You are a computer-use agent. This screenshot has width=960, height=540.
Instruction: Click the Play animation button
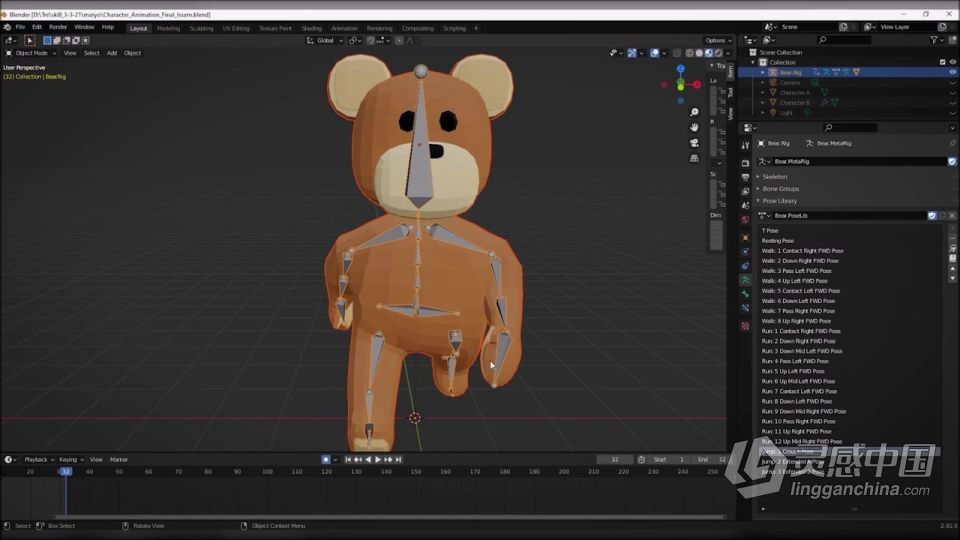click(x=378, y=459)
